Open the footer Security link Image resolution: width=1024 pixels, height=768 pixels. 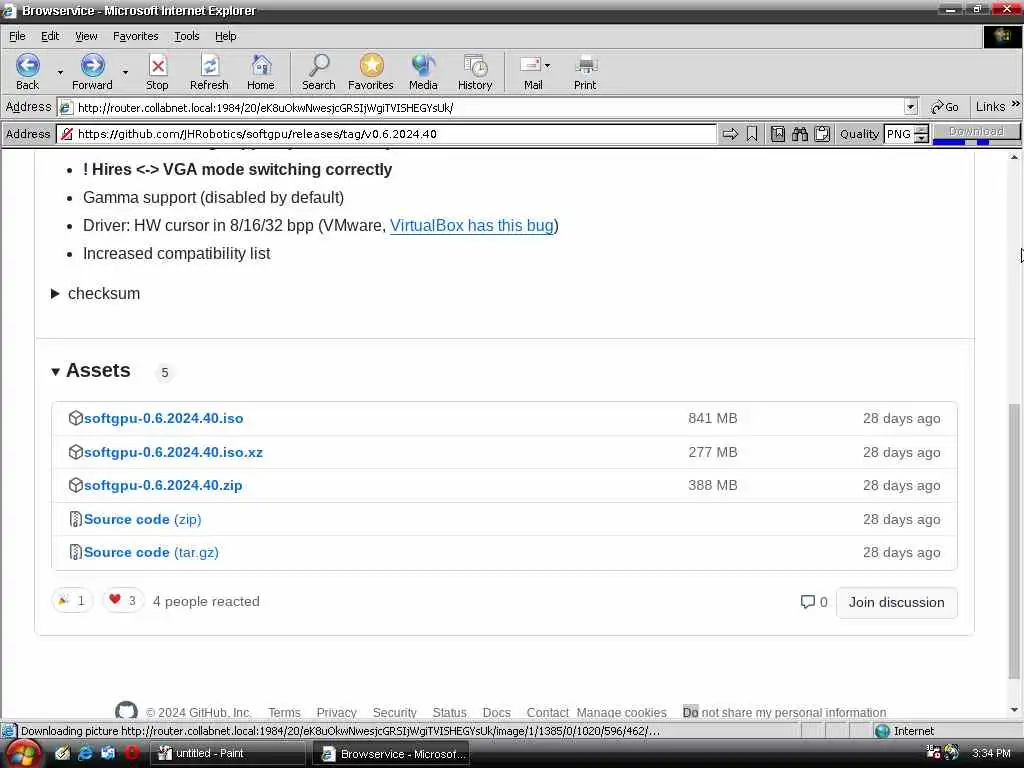click(394, 712)
